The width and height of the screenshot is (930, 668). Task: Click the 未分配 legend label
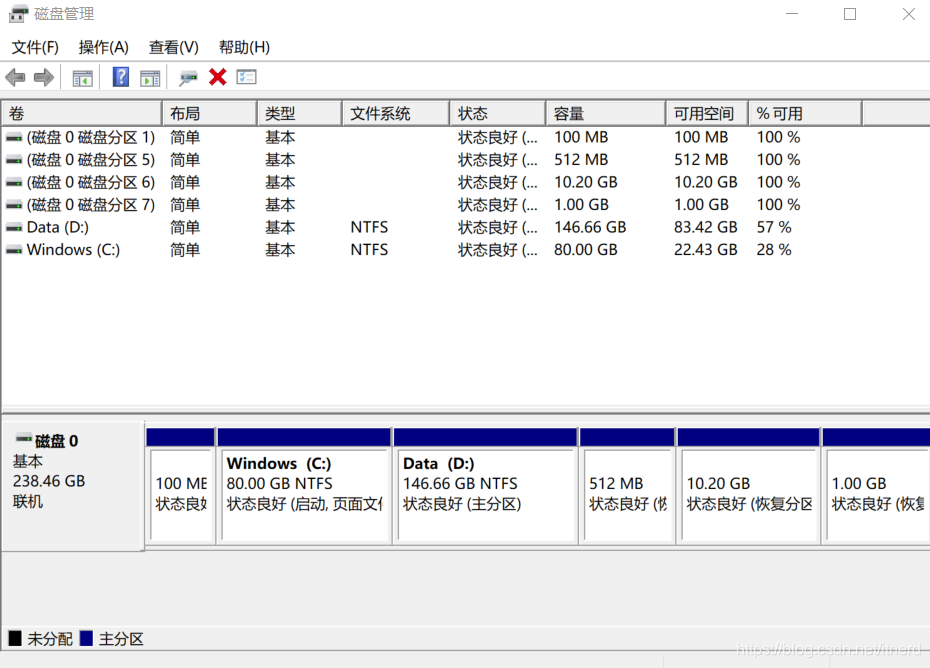pyautogui.click(x=50, y=639)
